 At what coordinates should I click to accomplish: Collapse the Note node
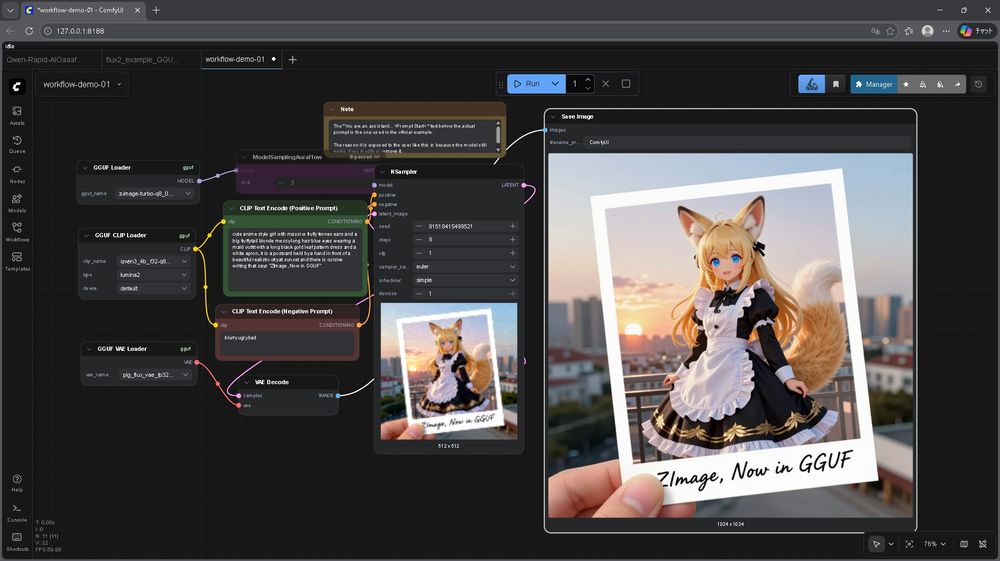tap(332, 109)
